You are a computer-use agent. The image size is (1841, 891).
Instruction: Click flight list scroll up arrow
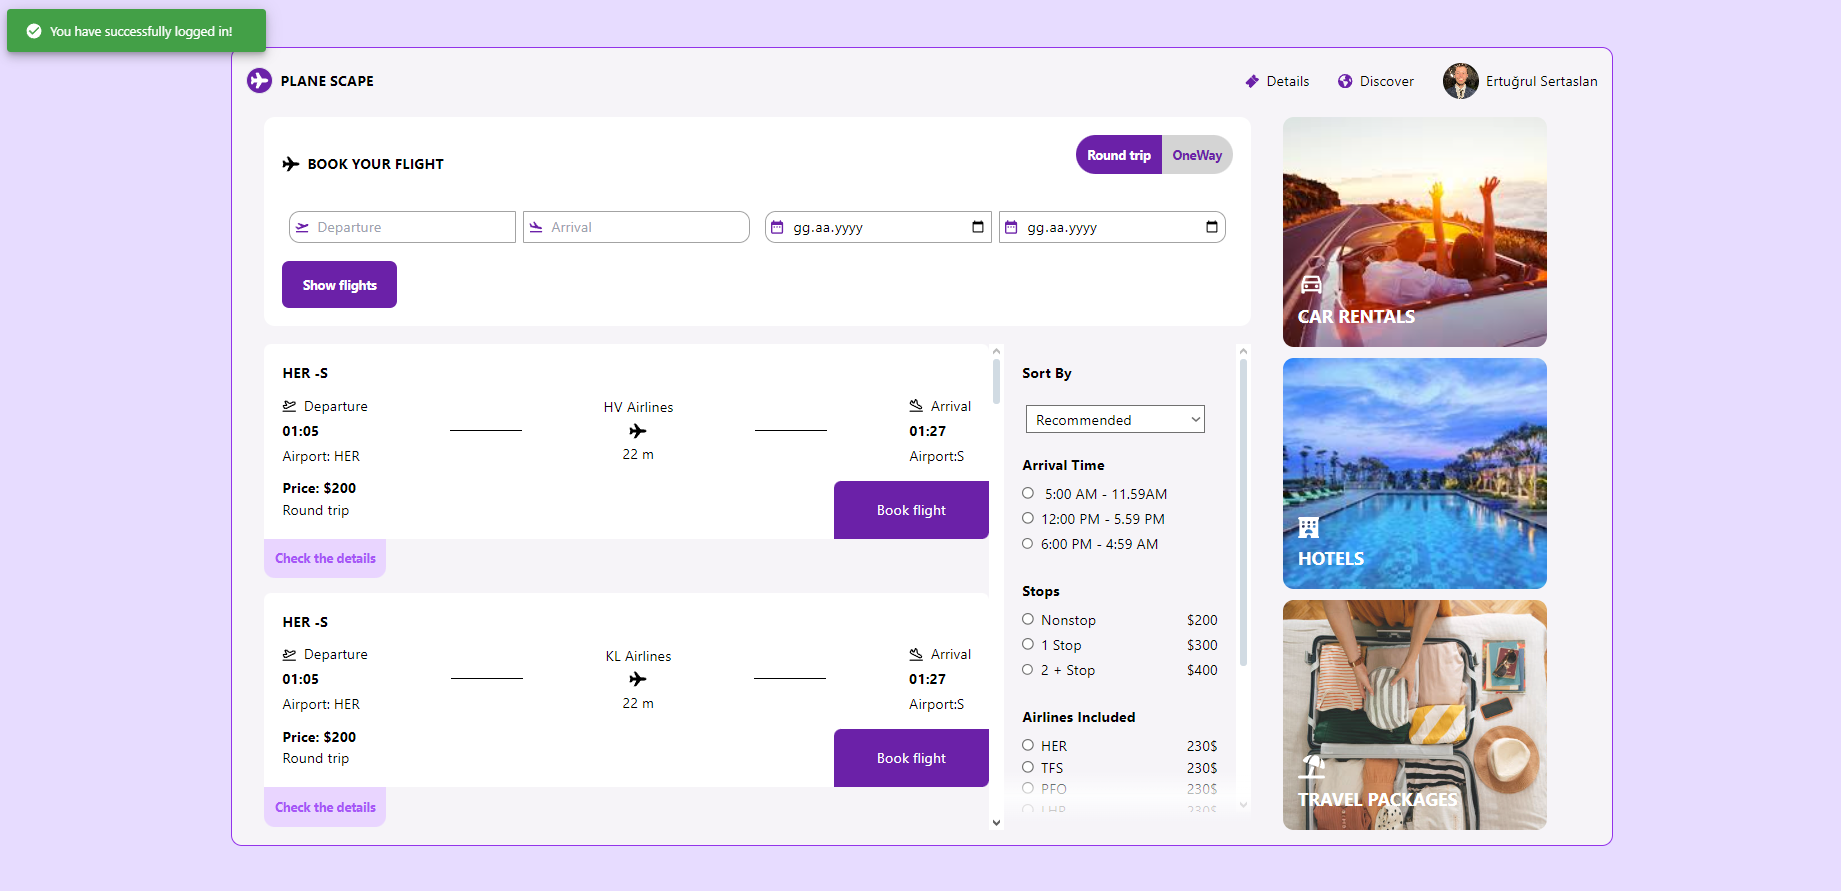pyautogui.click(x=996, y=351)
